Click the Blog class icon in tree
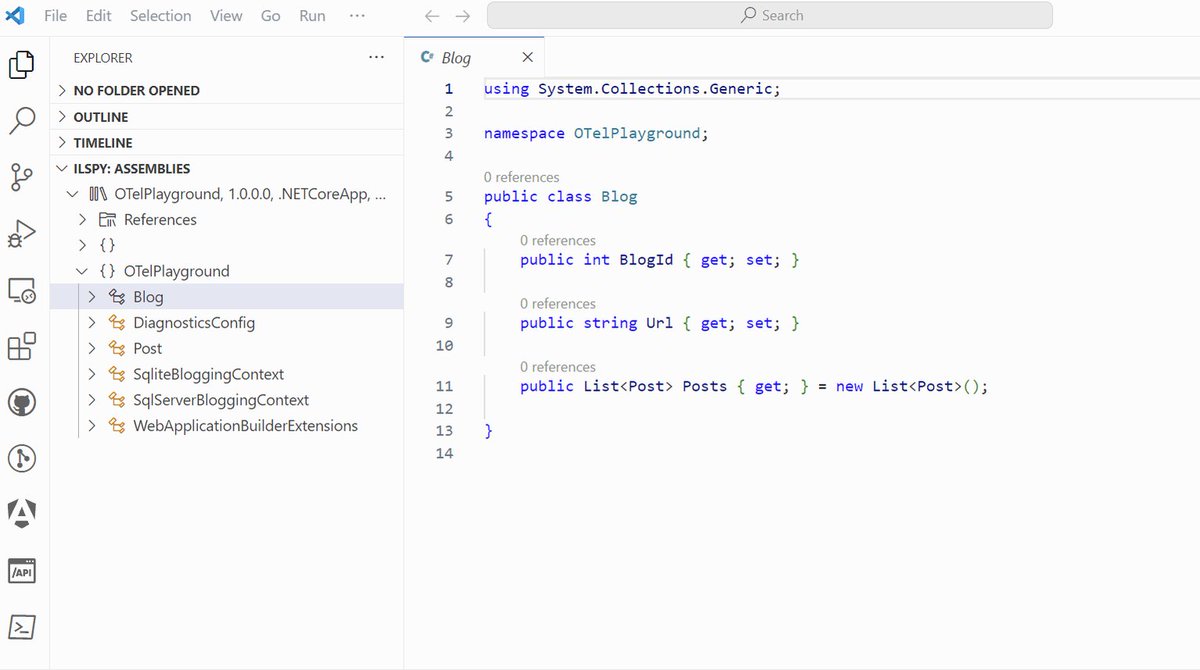Screen dimensions: 1200x670 click(x=117, y=297)
